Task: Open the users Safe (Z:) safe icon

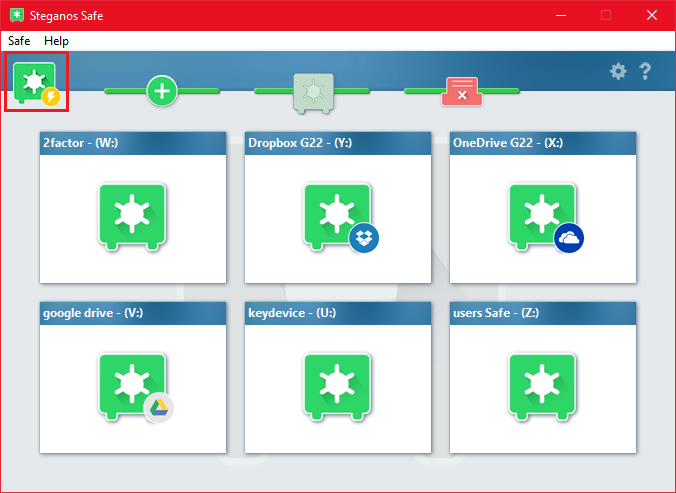Action: tap(543, 385)
